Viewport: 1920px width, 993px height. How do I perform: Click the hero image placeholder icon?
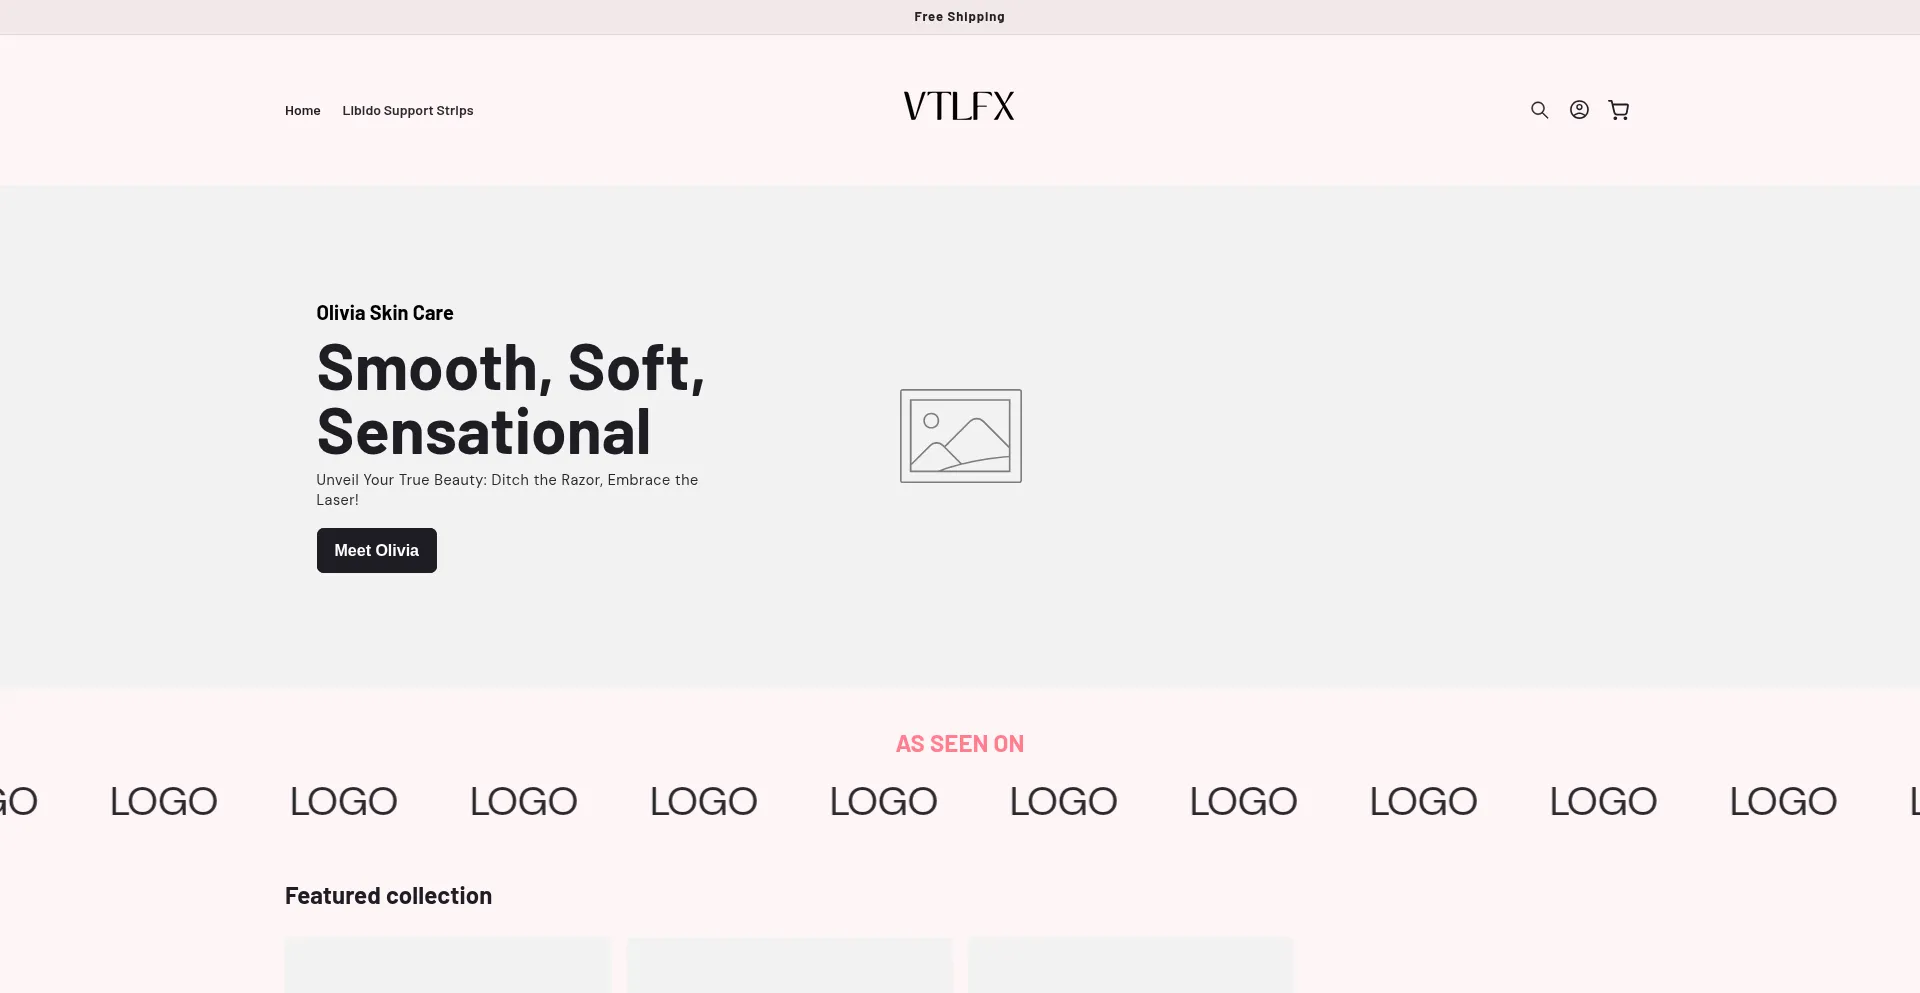coord(960,436)
